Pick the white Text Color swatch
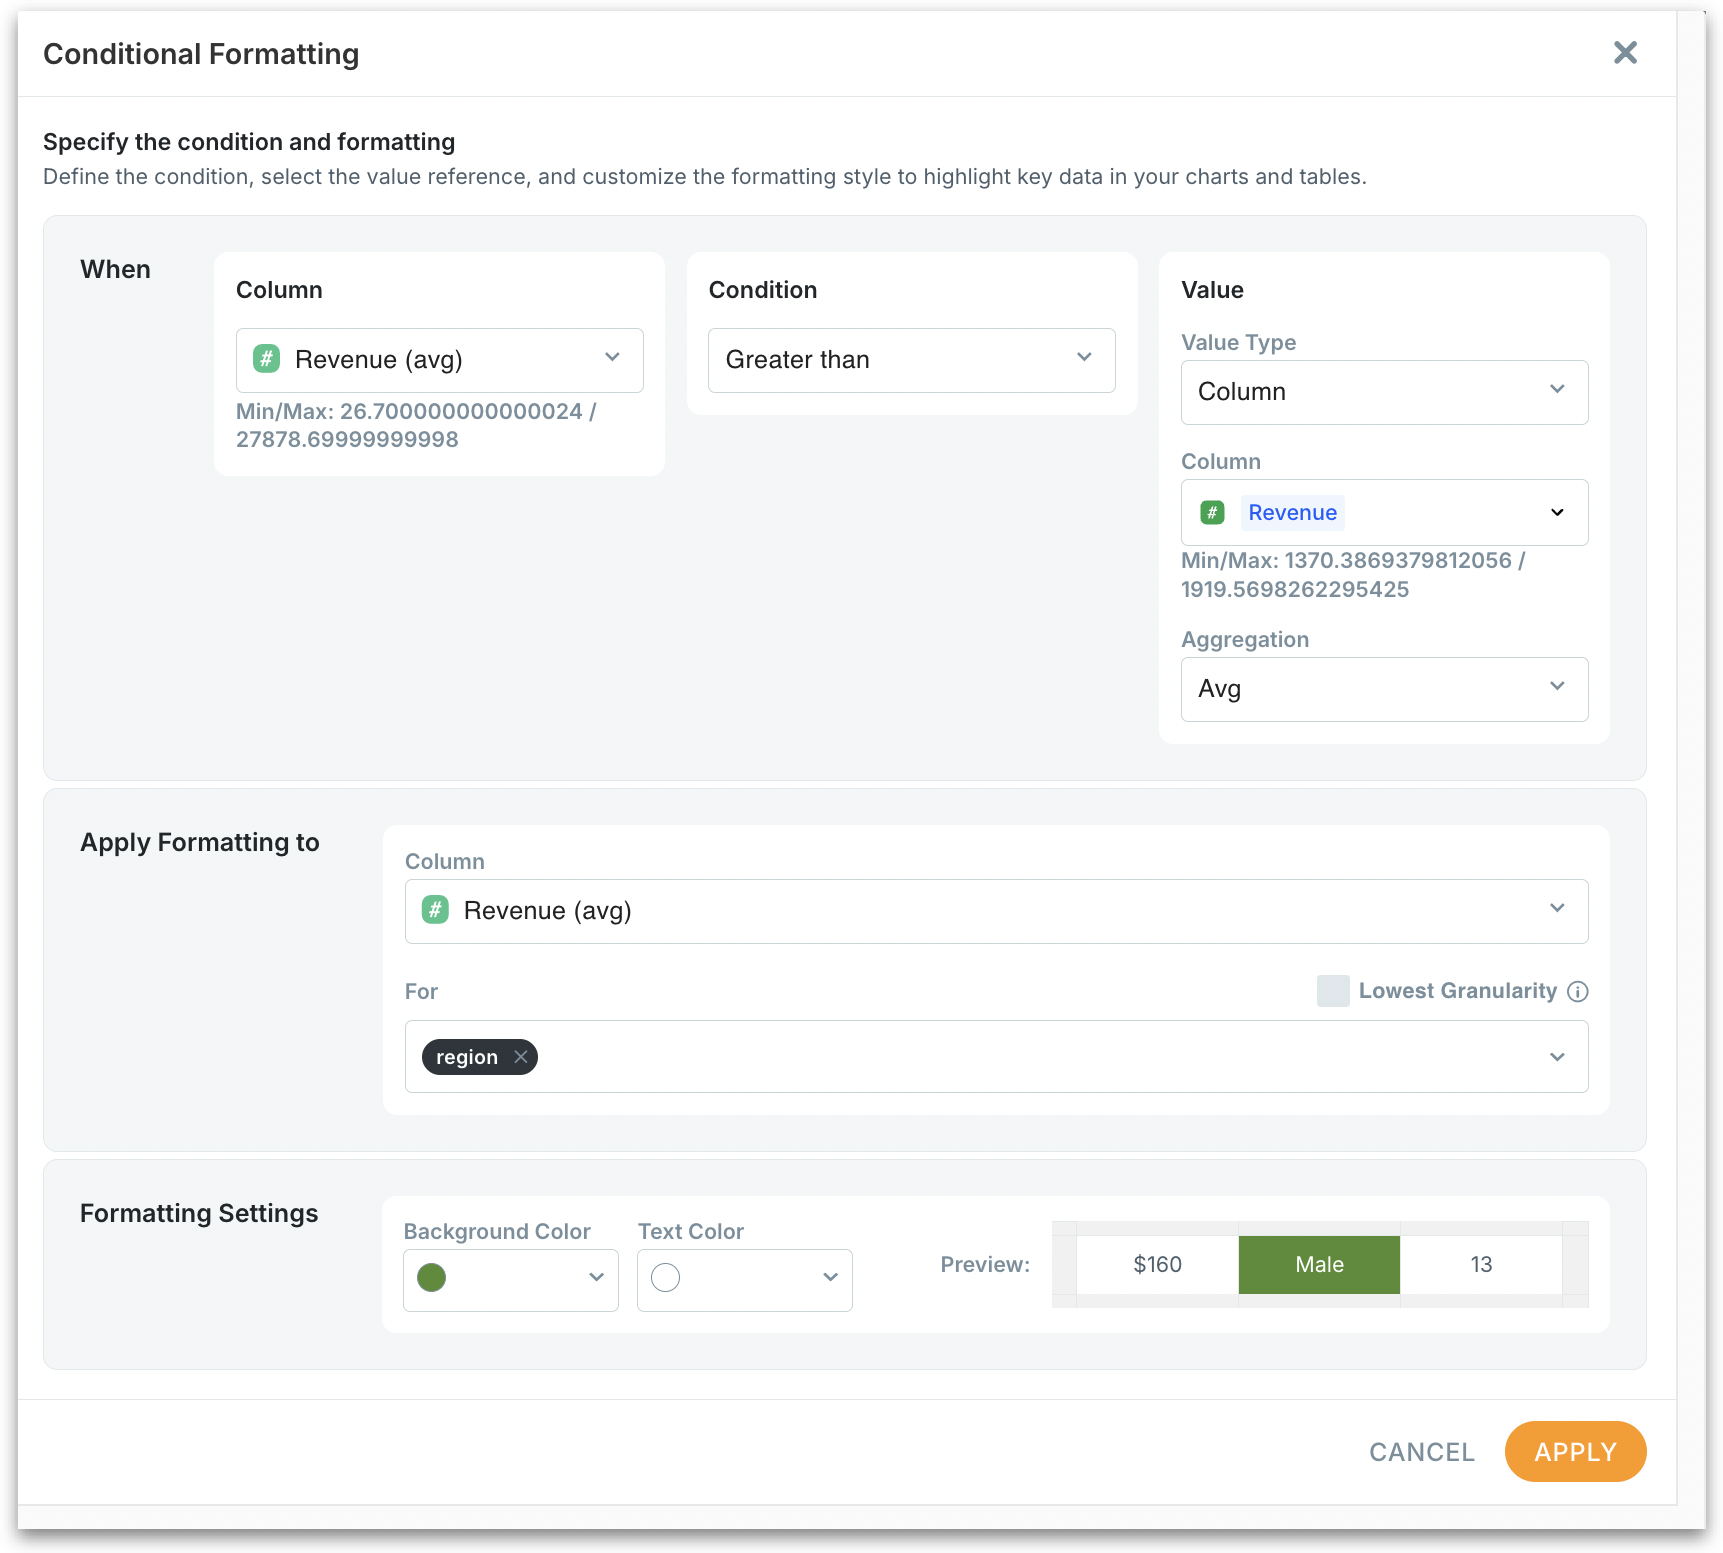1723x1553 pixels. tap(666, 1278)
